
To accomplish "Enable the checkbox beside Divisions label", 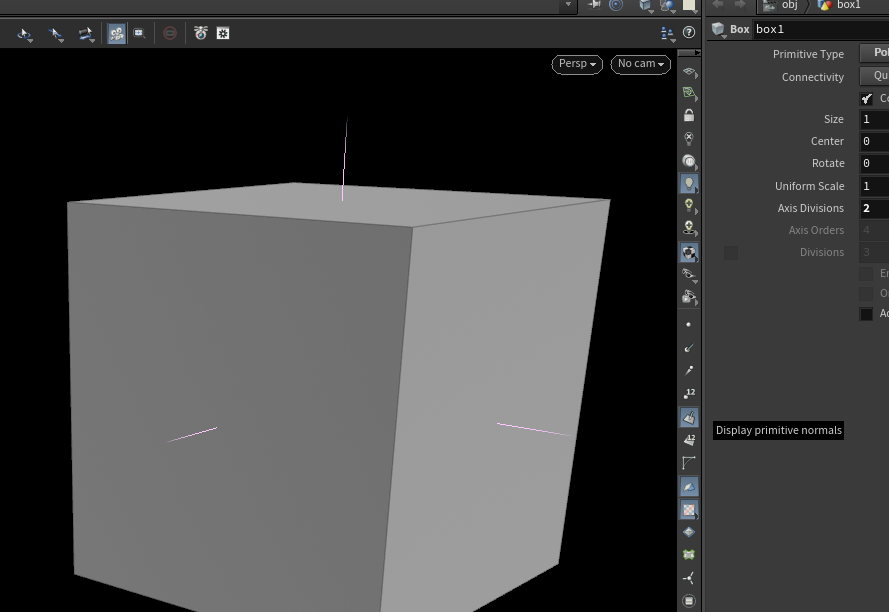I will pyautogui.click(x=731, y=253).
